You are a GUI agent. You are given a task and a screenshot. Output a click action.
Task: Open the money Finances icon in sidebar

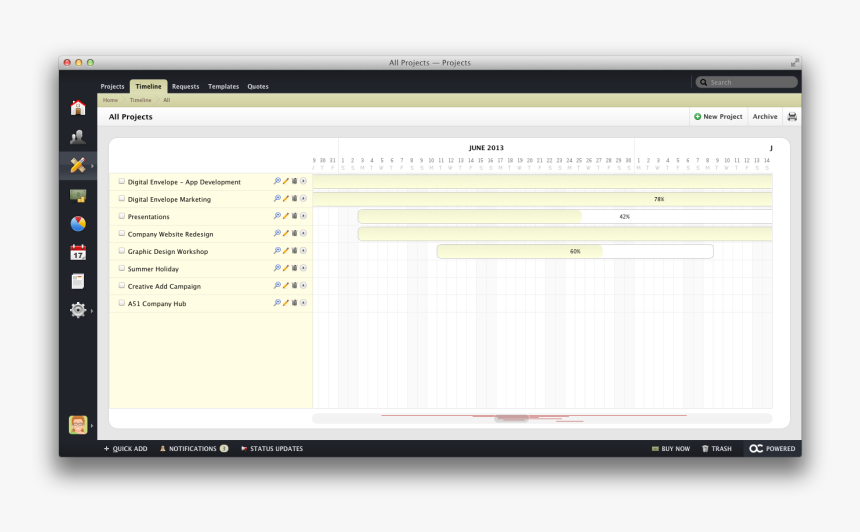[x=77, y=195]
